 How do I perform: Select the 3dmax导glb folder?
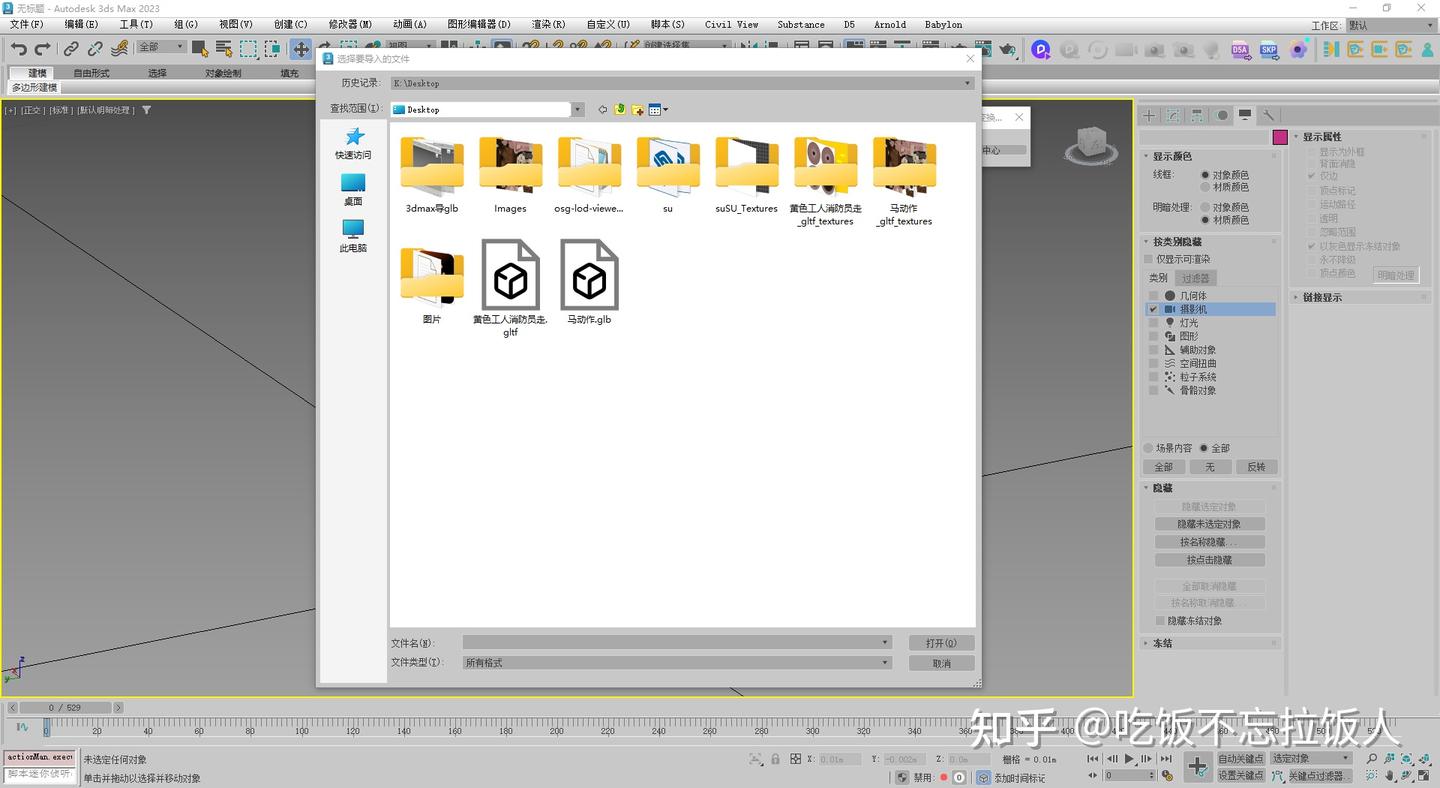[432, 175]
